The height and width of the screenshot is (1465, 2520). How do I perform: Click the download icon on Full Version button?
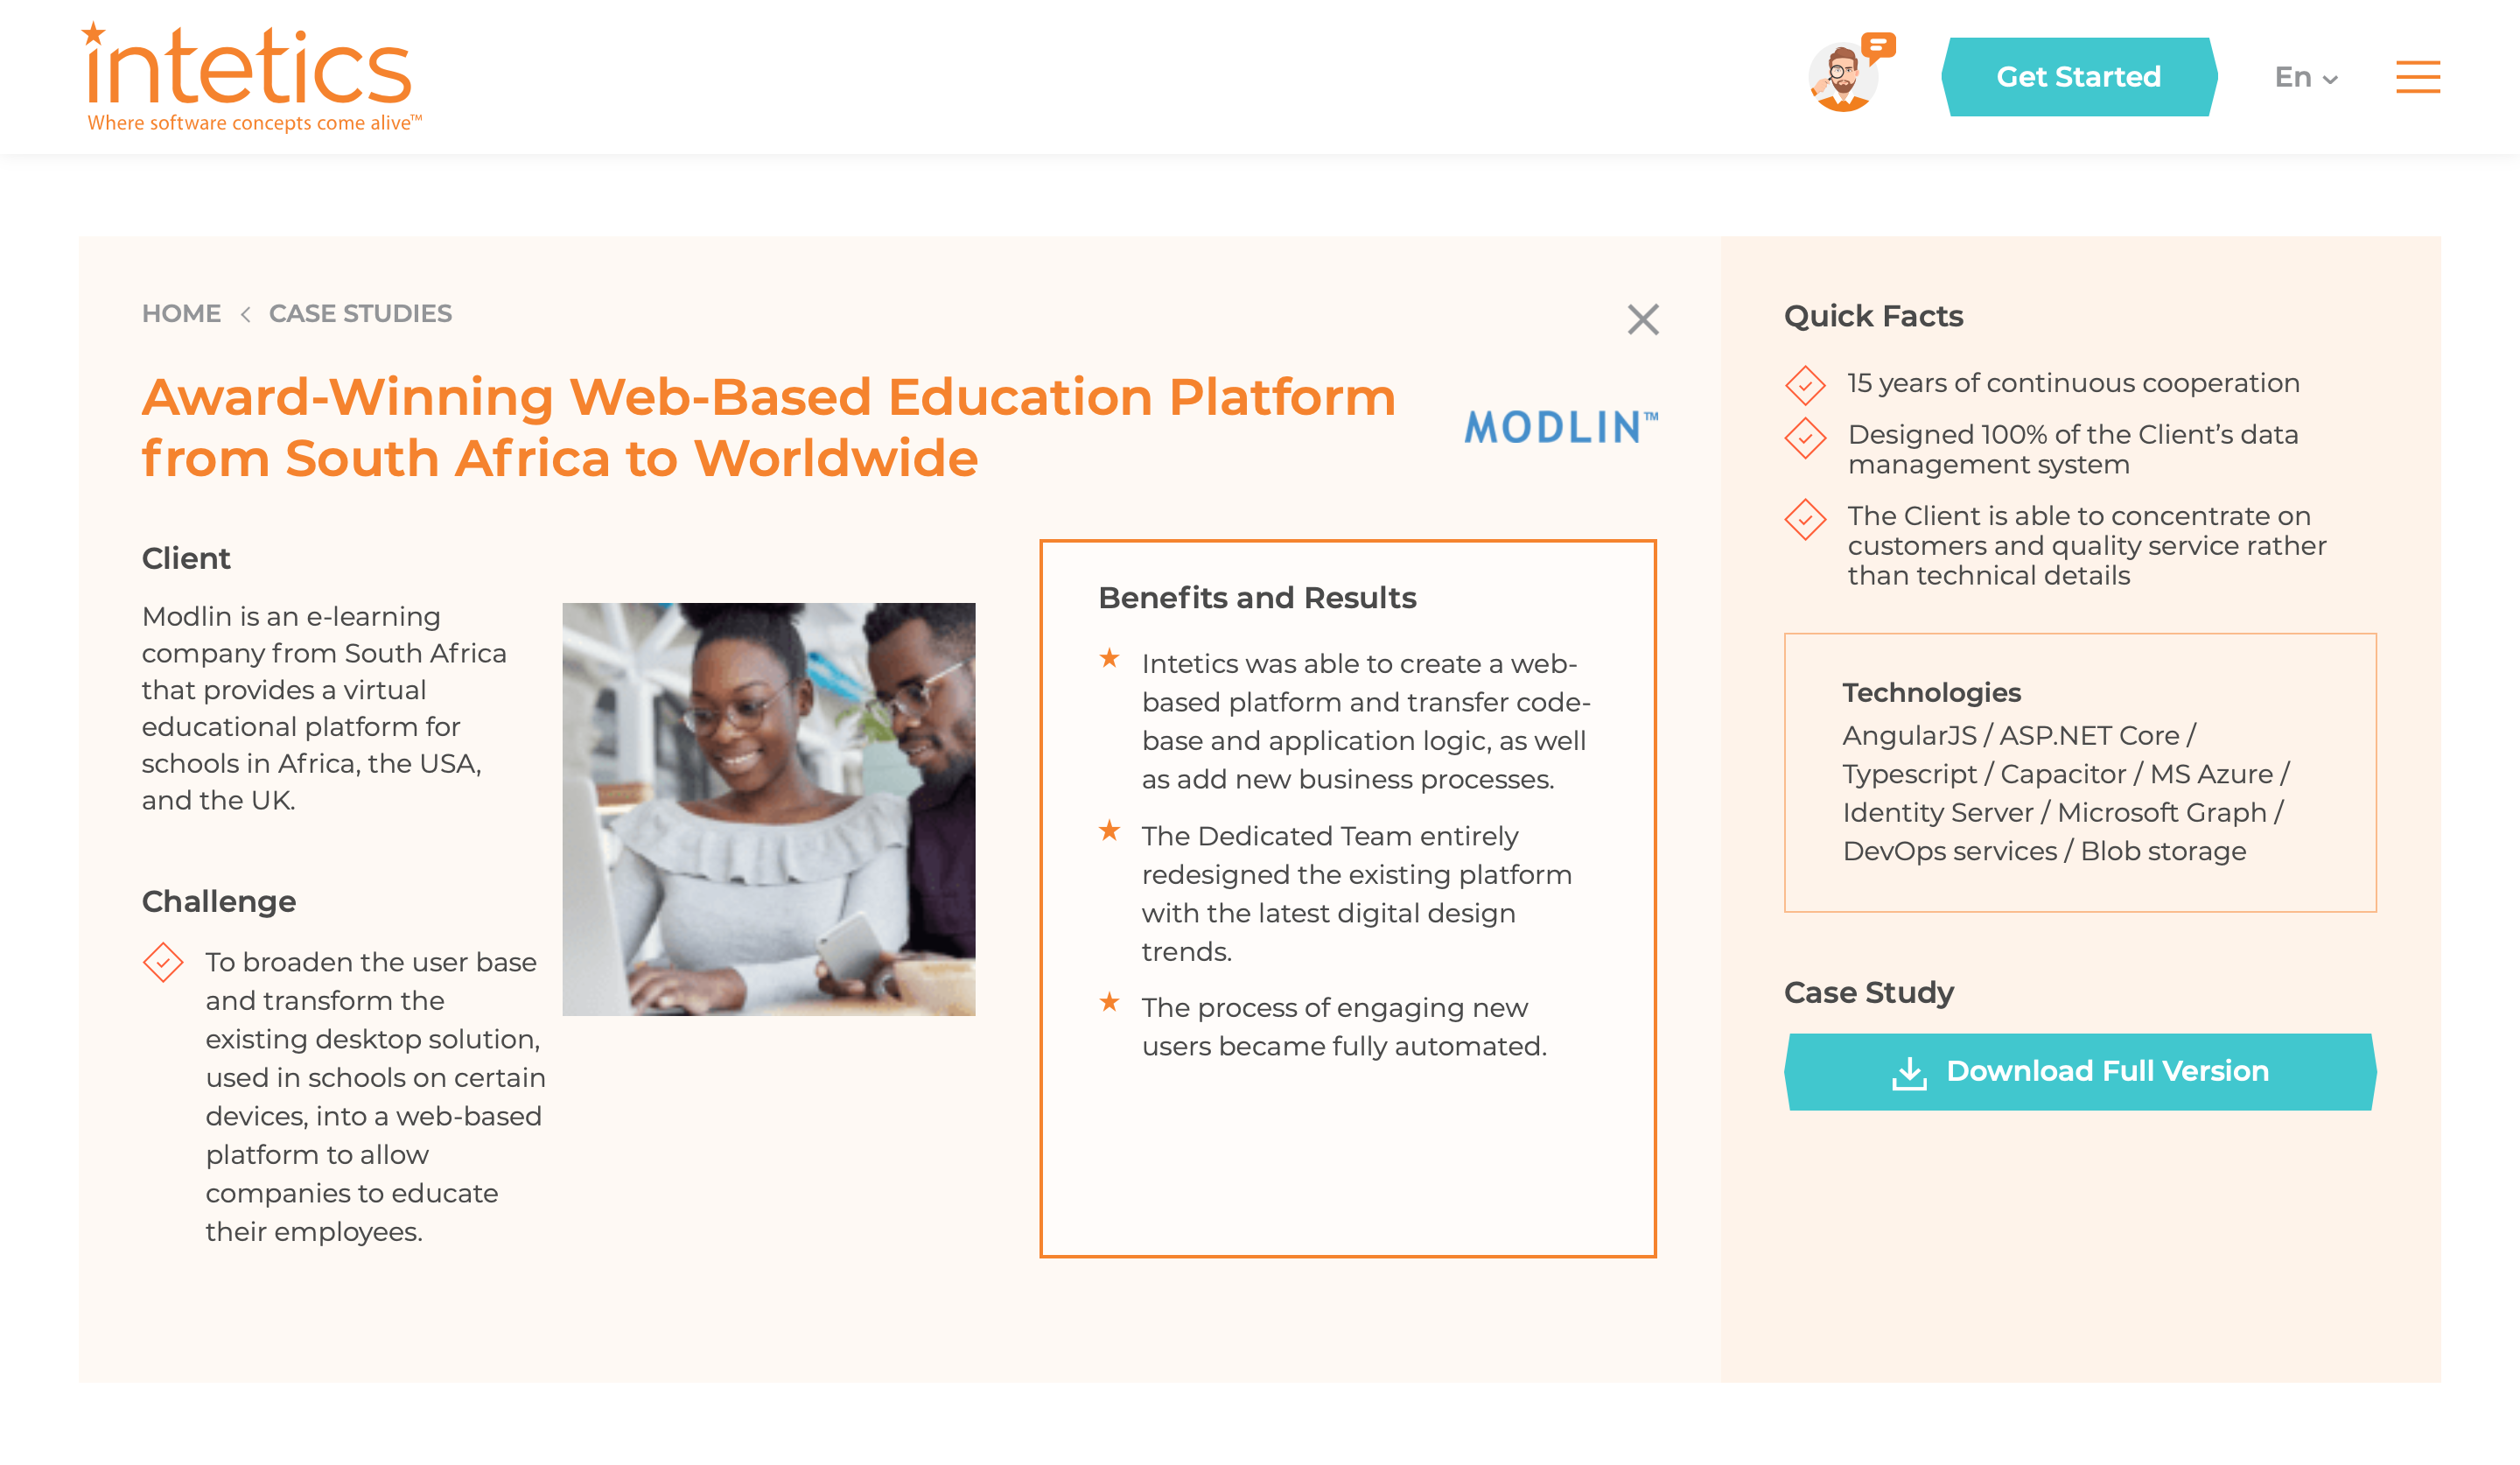1912,1071
